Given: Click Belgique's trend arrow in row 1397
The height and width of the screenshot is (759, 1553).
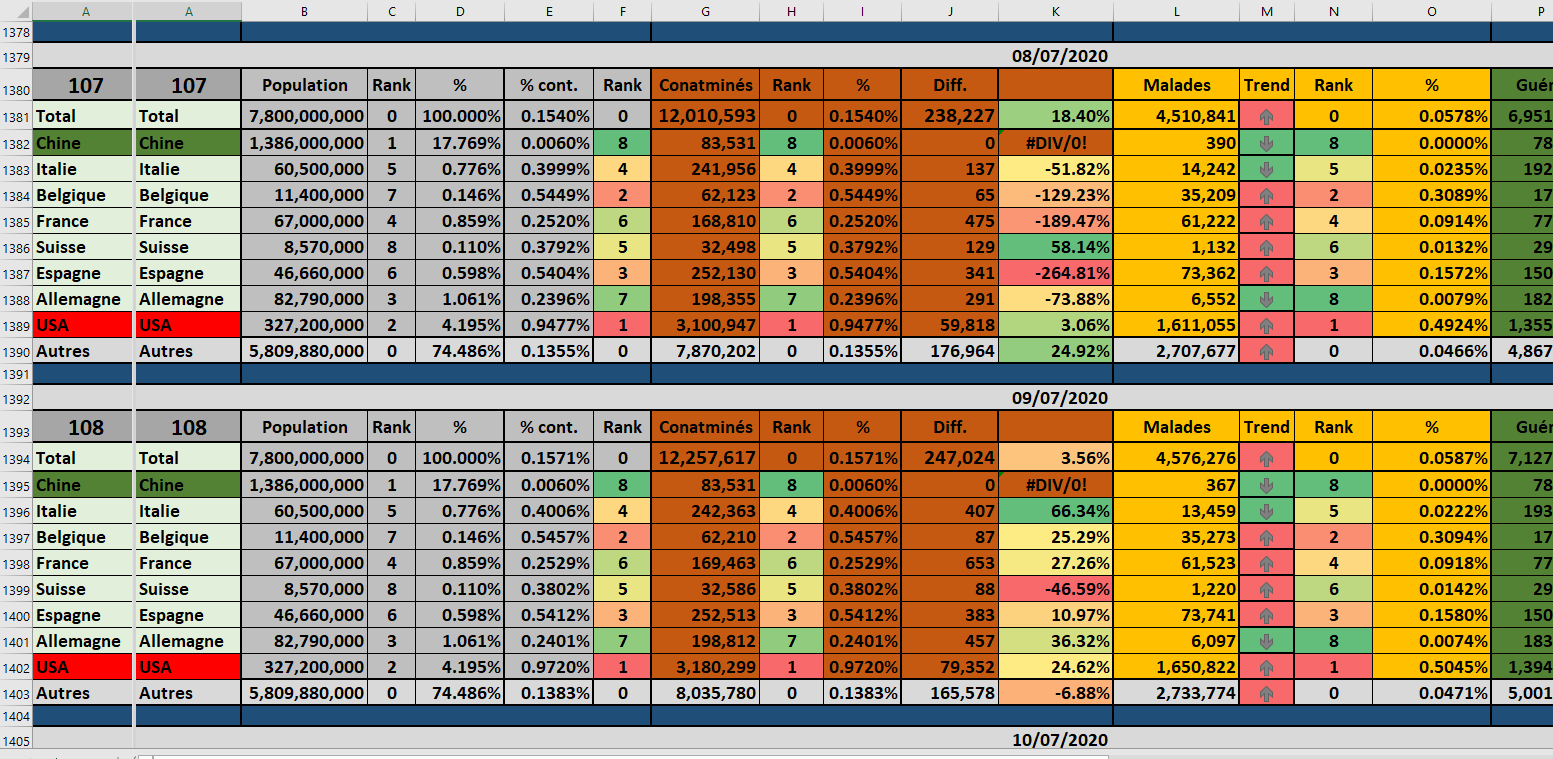Looking at the screenshot, I should pyautogui.click(x=1266, y=537).
